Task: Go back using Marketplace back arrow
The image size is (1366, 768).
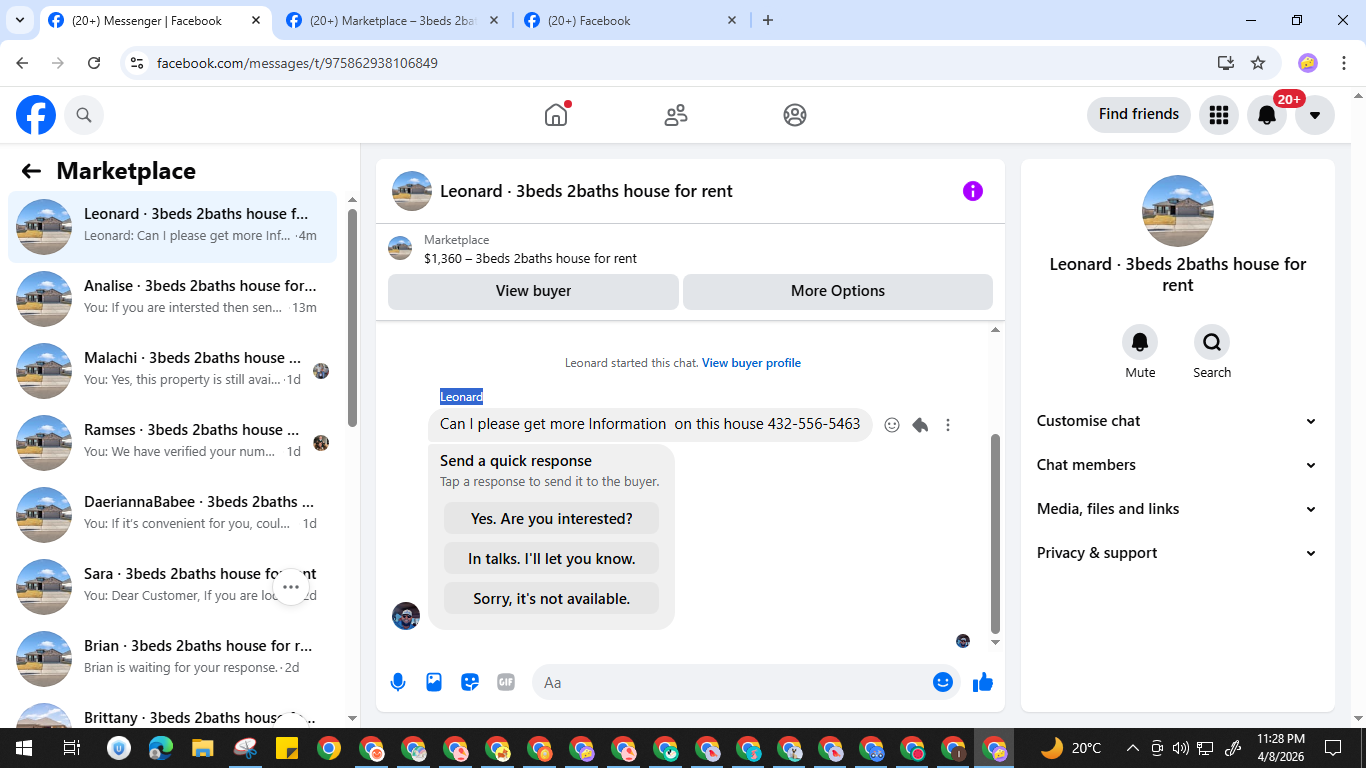Action: pos(31,171)
